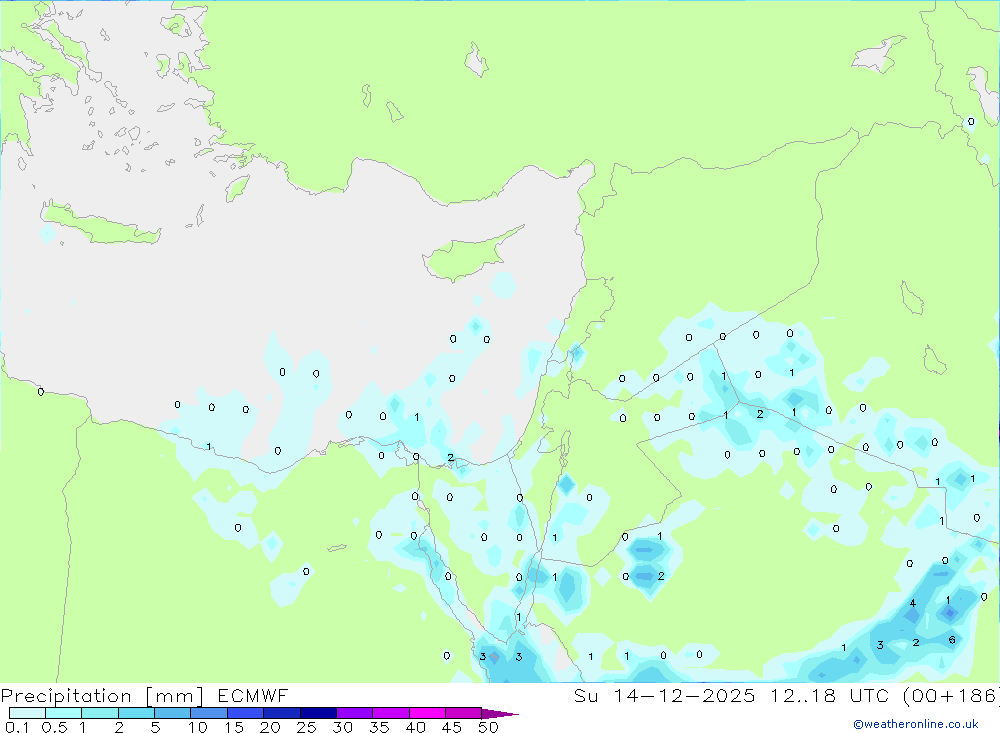The width and height of the screenshot is (1000, 733).
Task: Select the 40–45 mm magenta legend swatch
Action: pyautogui.click(x=427, y=713)
